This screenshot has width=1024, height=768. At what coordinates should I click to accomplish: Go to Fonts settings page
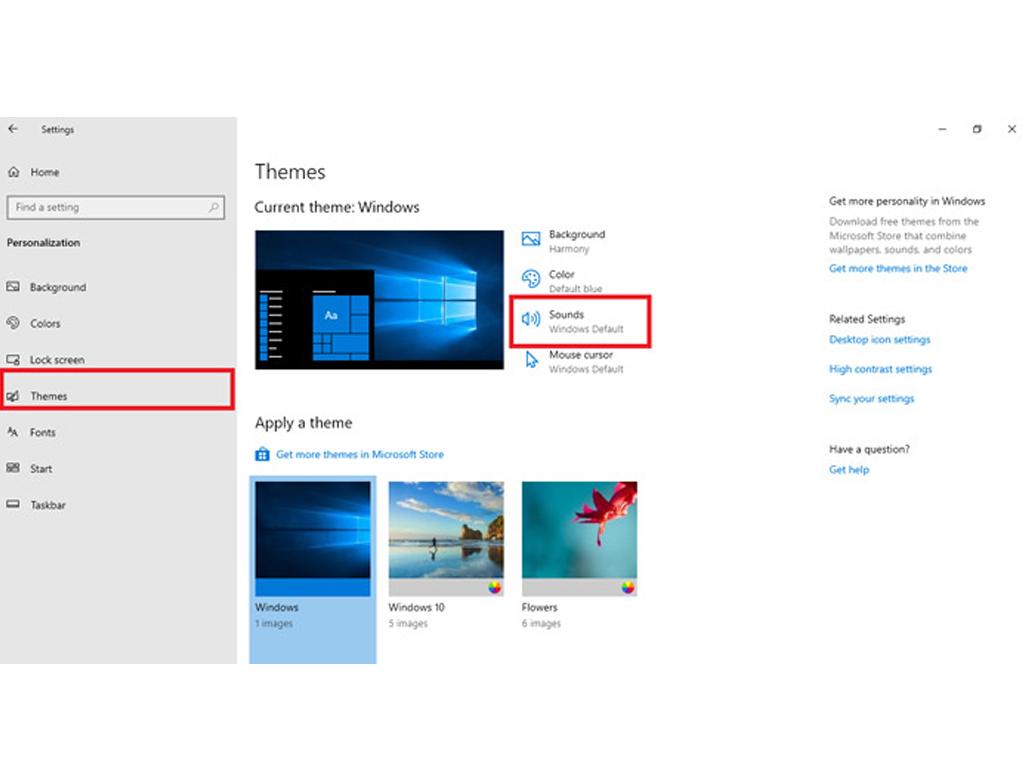pyautogui.click(x=42, y=433)
